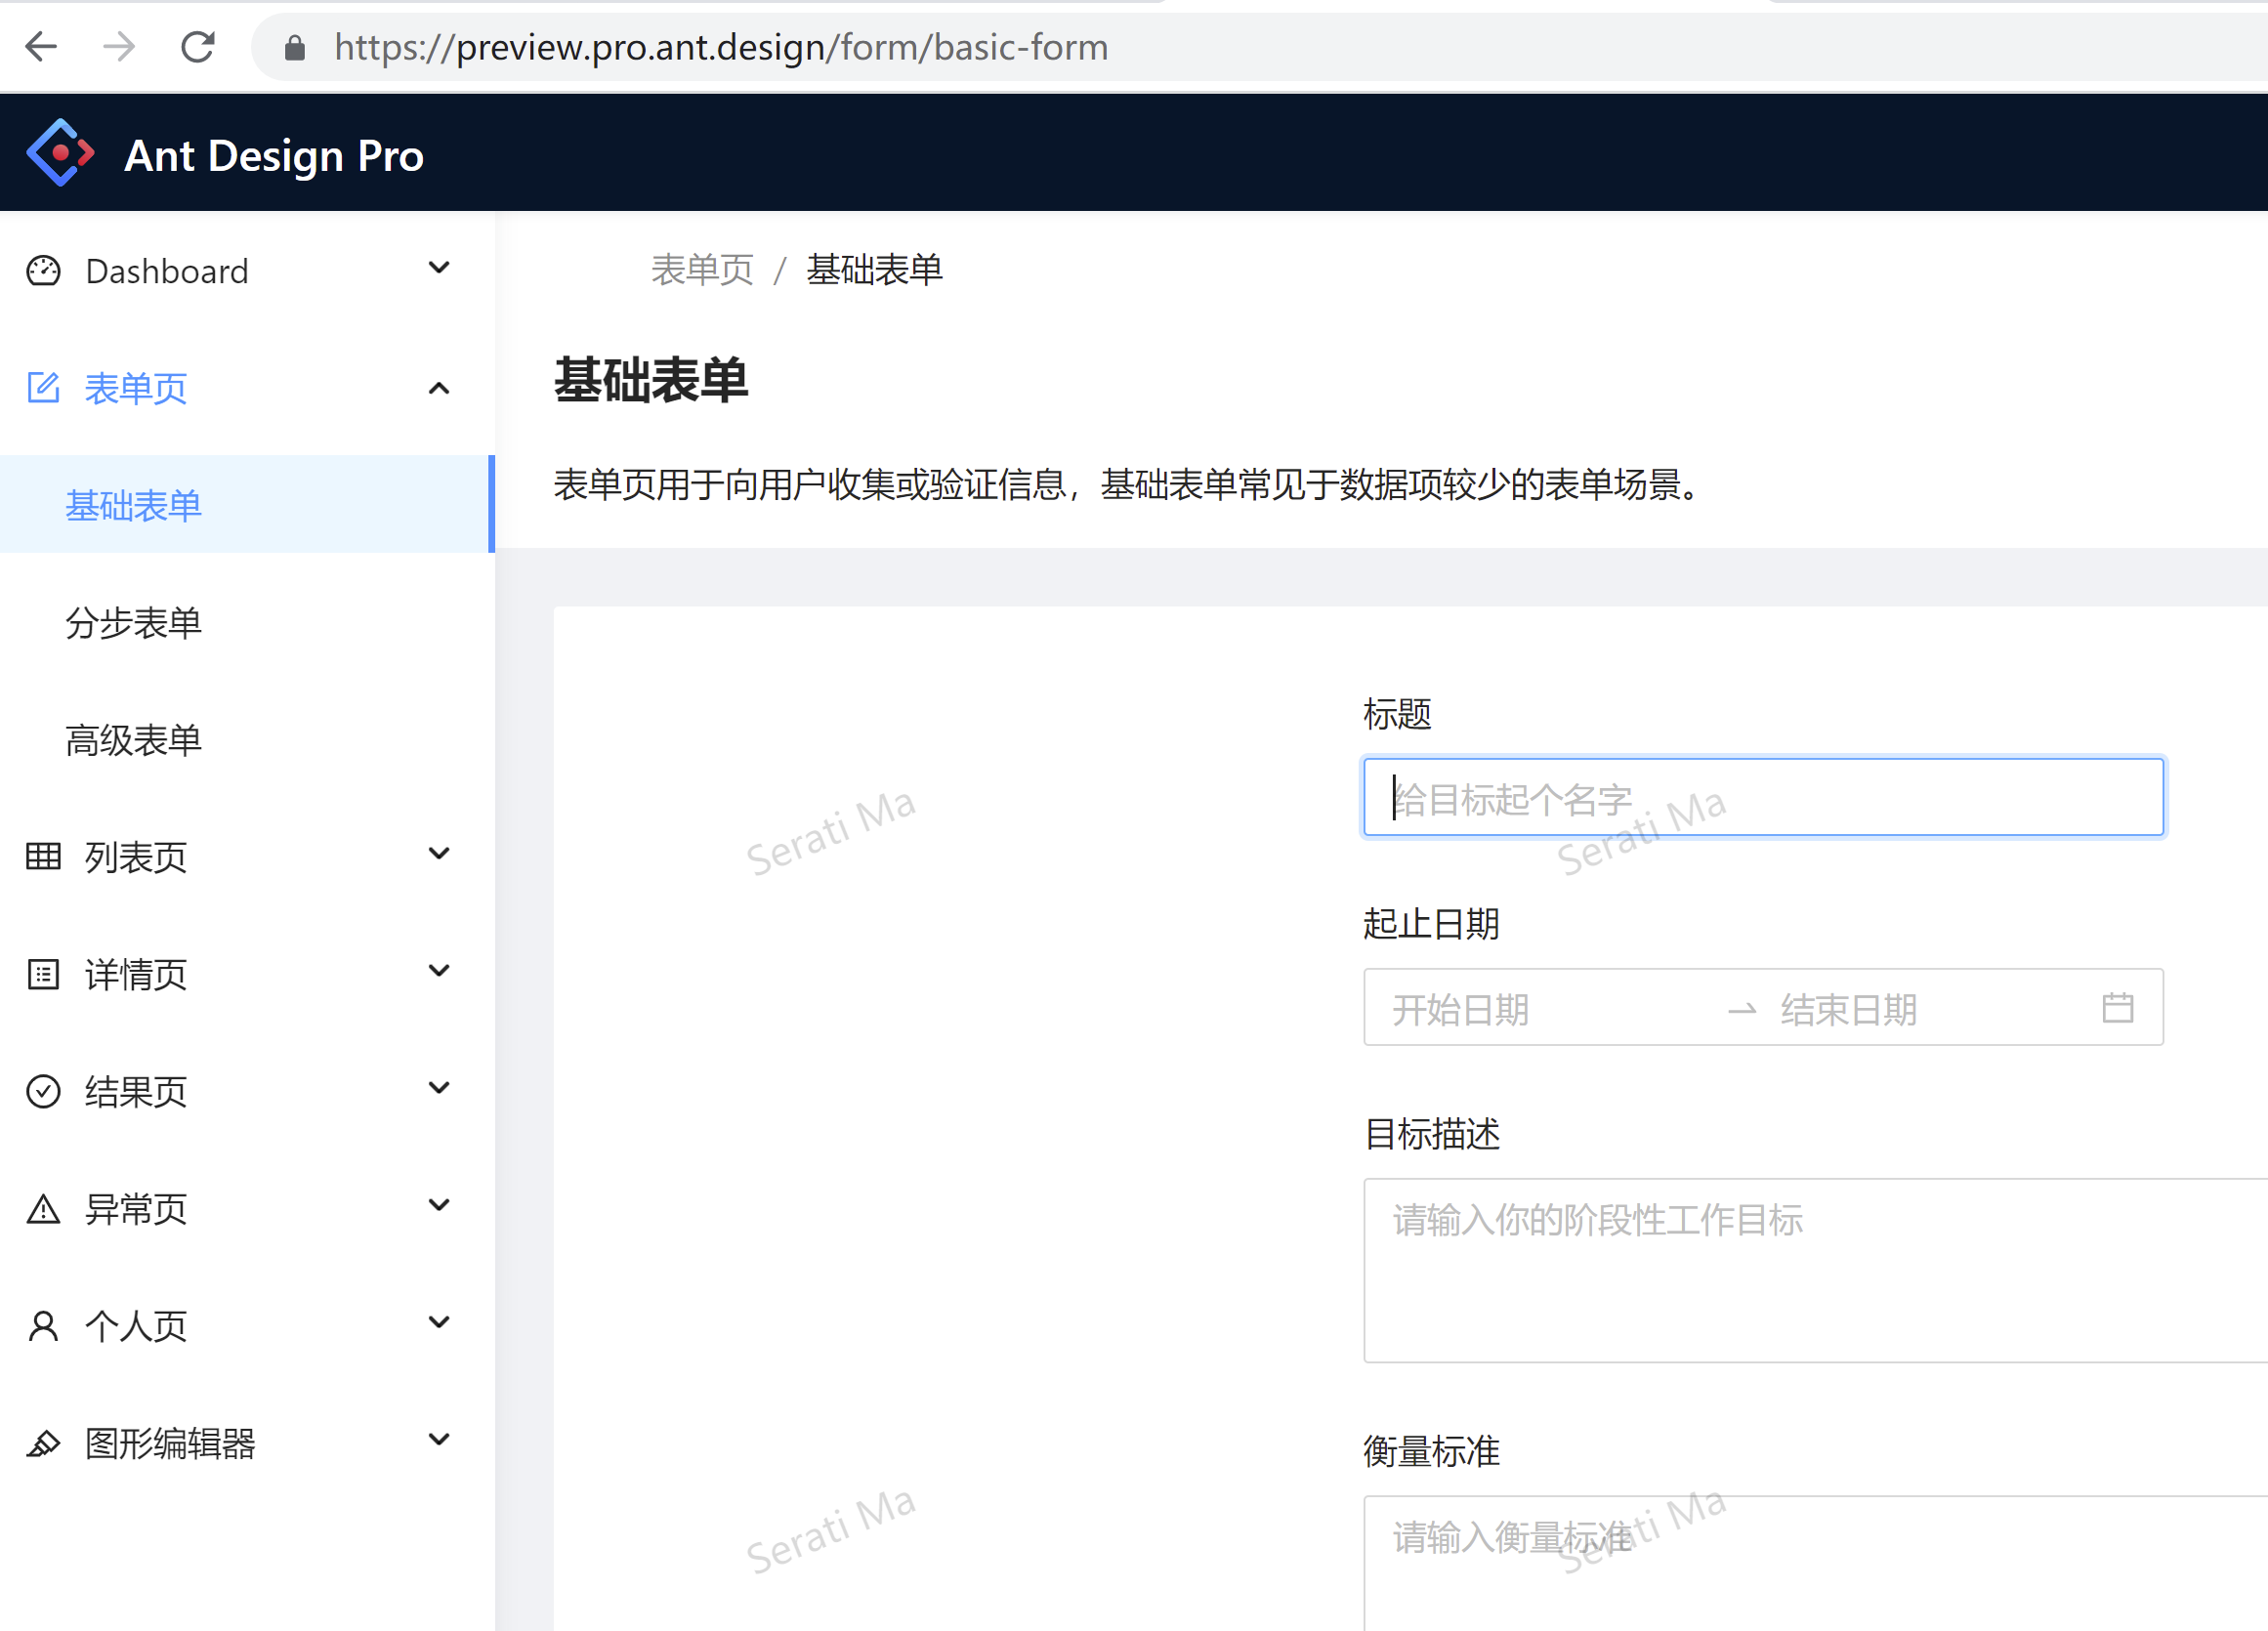Viewport: 2268px width, 1631px height.
Task: Click the 表单页 edit icon
Action: pos(43,388)
